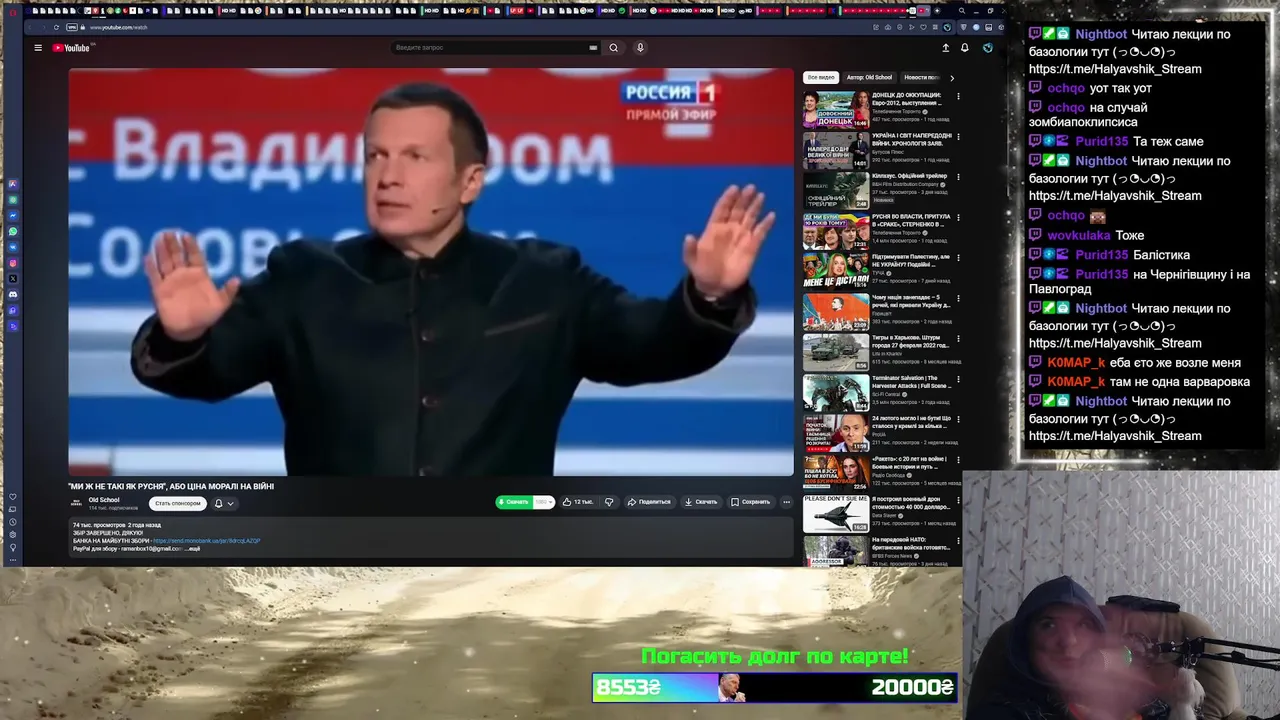The width and height of the screenshot is (1280, 720).
Task: Open the Old School channel avatar
Action: click(x=76, y=502)
